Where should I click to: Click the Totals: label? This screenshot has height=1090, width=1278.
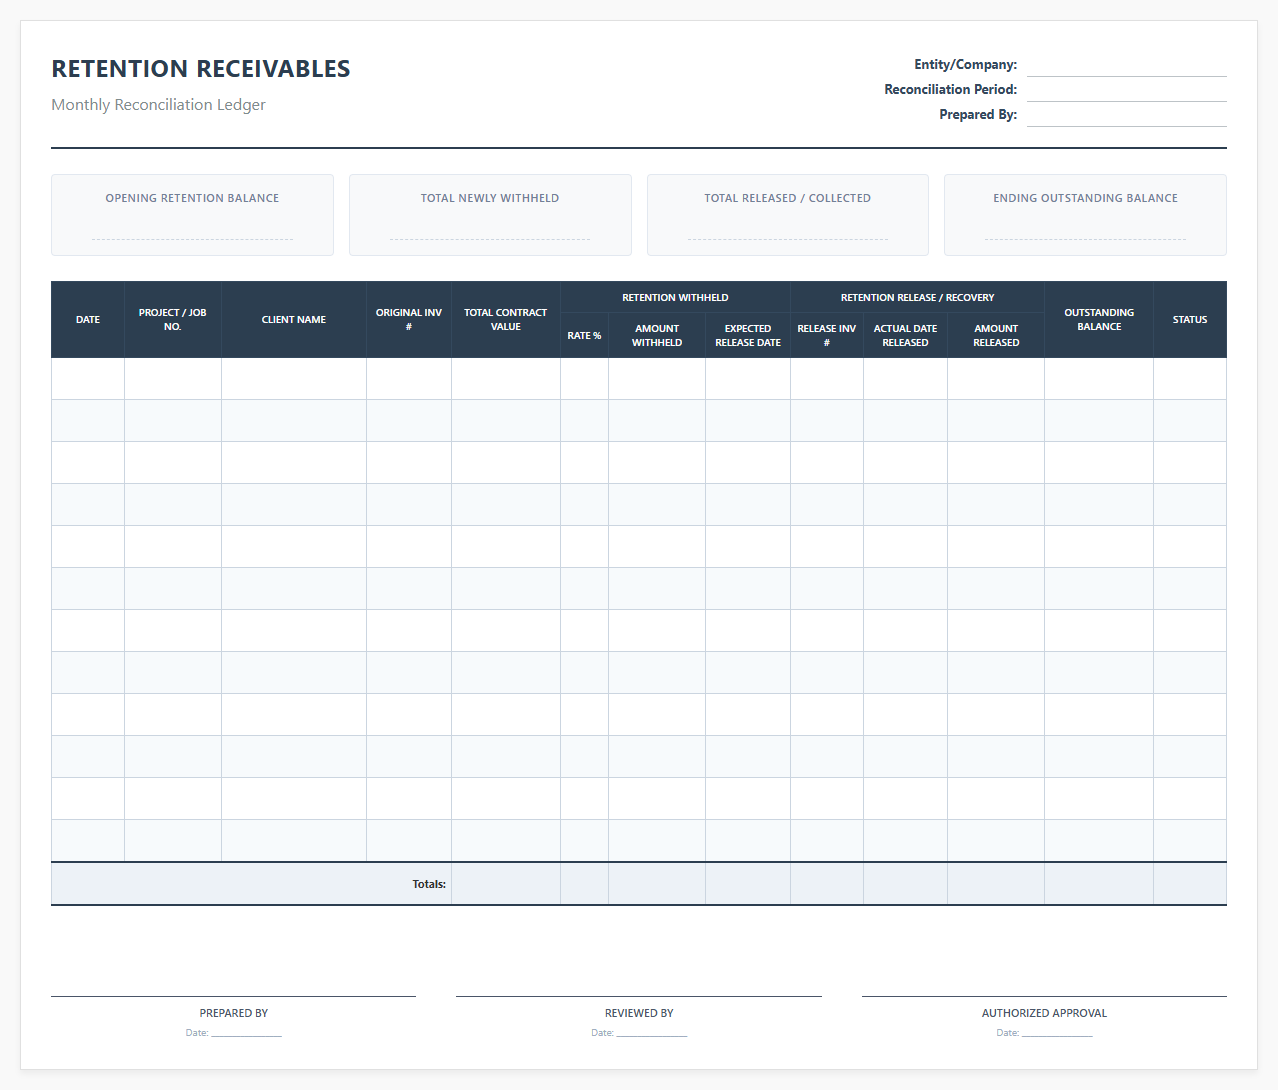pyautogui.click(x=429, y=884)
